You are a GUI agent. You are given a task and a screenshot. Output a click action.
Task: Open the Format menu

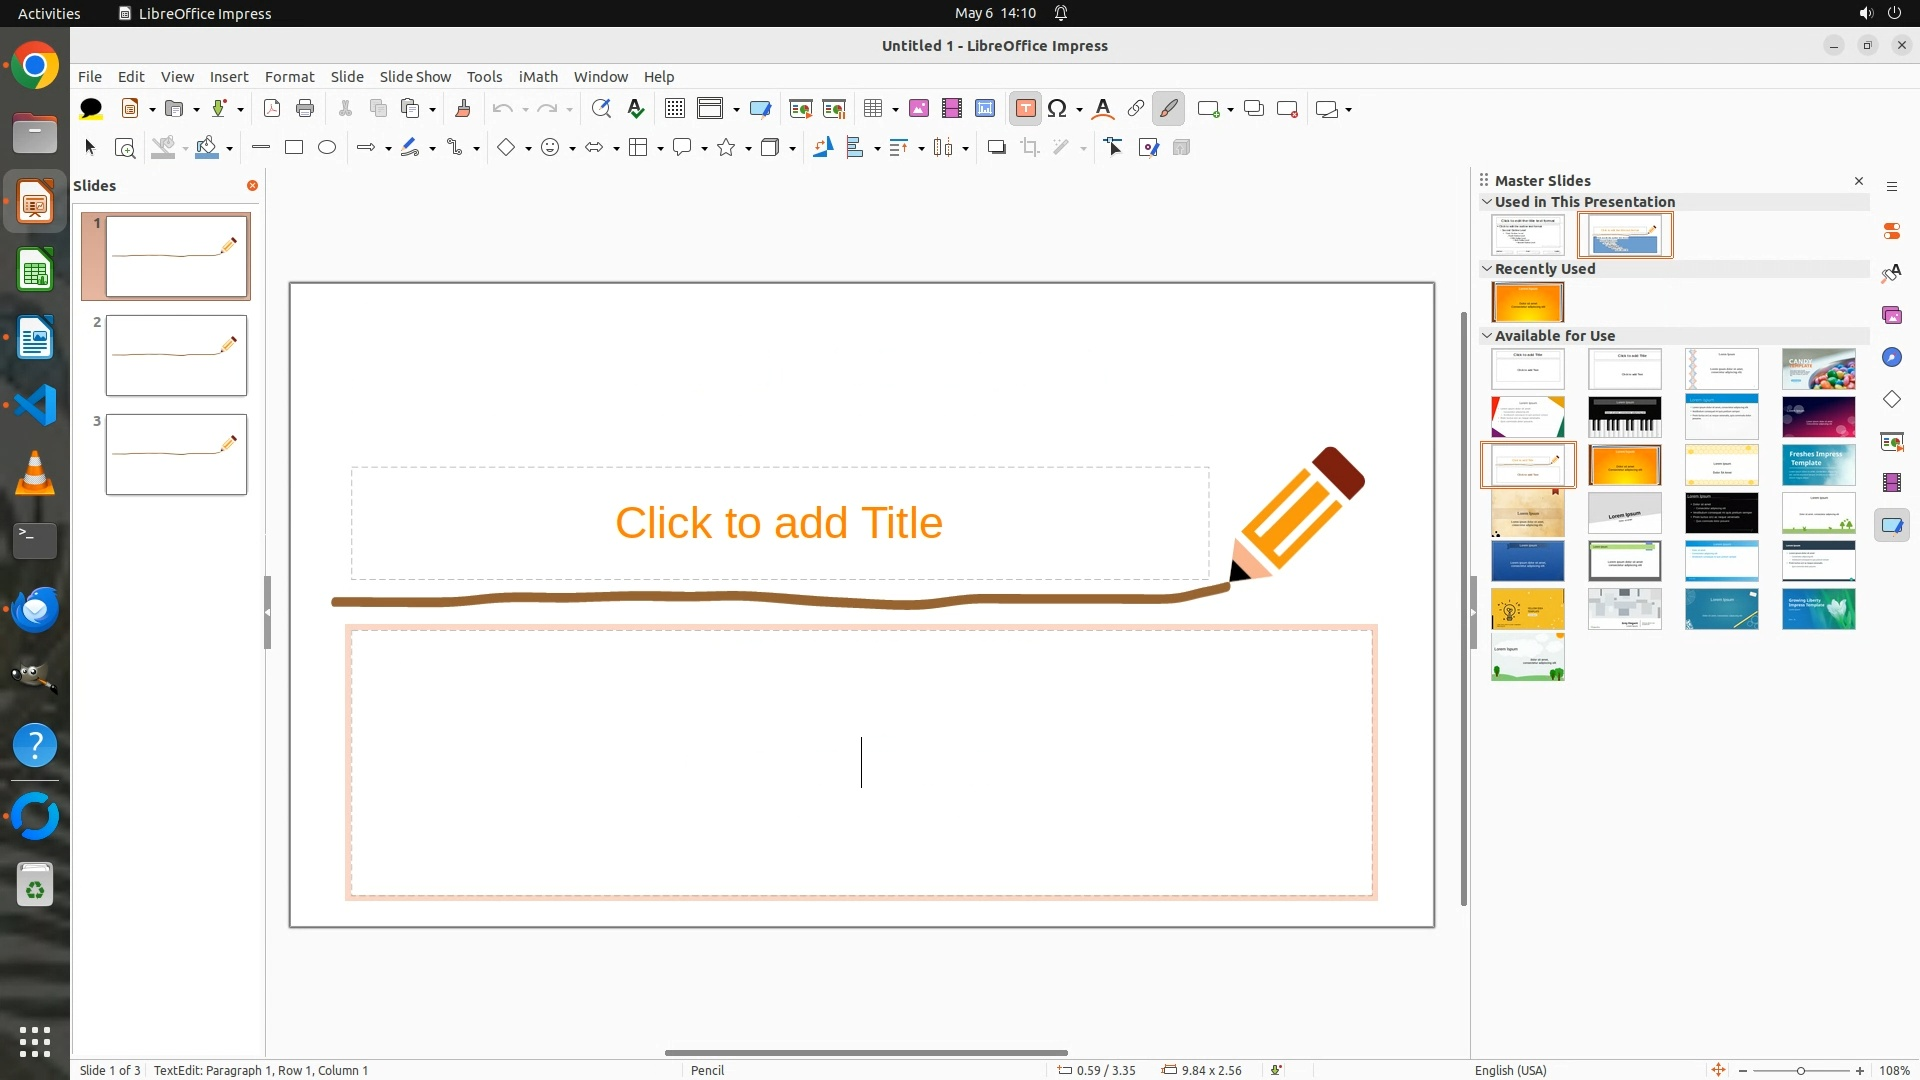click(x=289, y=77)
